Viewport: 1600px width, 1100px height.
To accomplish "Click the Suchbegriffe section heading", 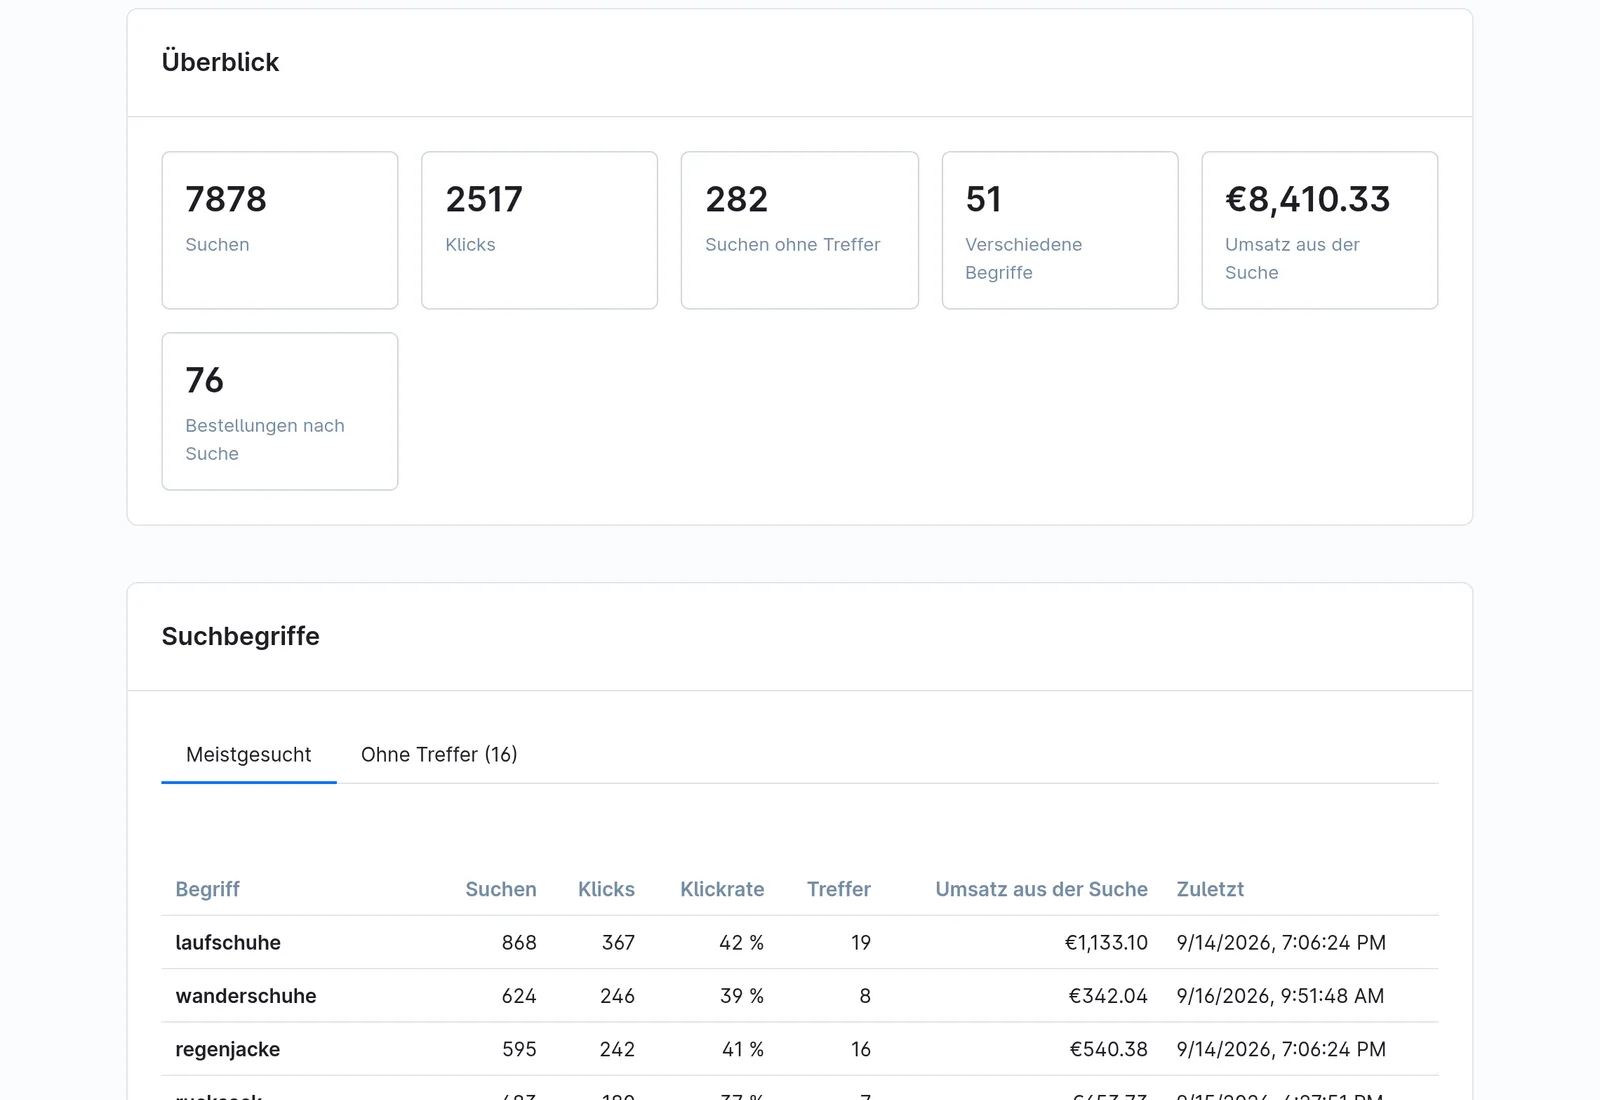I will pos(241,636).
